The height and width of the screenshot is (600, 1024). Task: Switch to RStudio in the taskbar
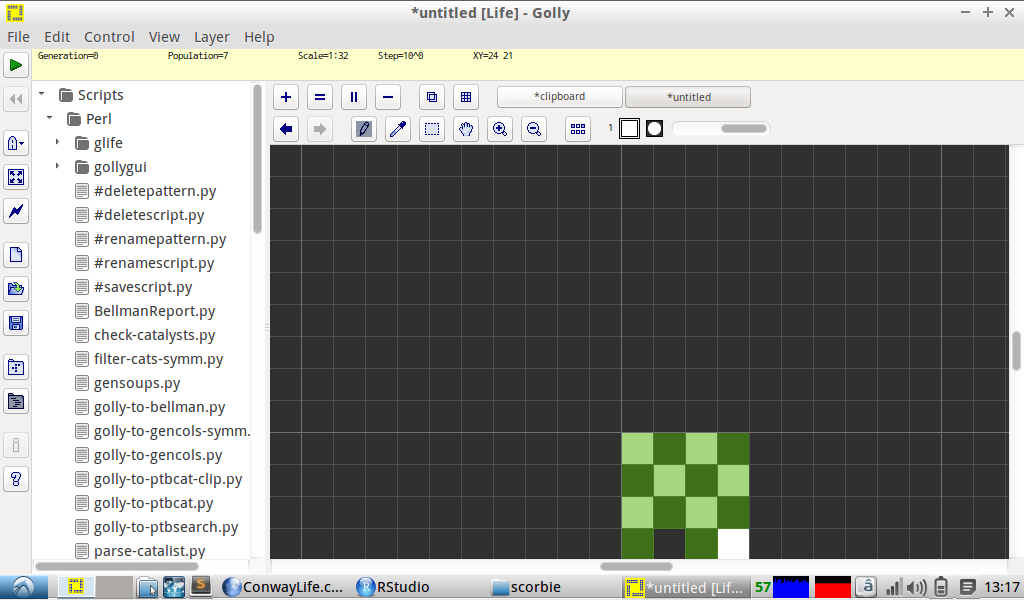(x=394, y=587)
